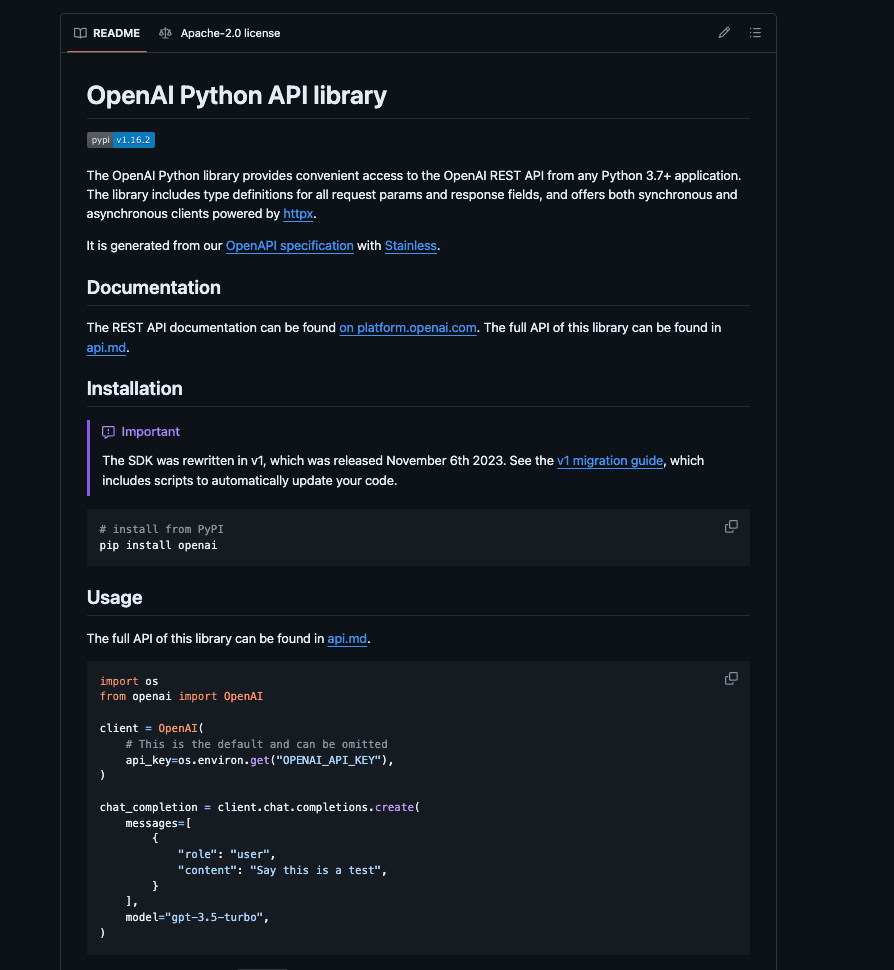The width and height of the screenshot is (894, 970).
Task: Click the Documentation section heading
Action: (x=153, y=288)
